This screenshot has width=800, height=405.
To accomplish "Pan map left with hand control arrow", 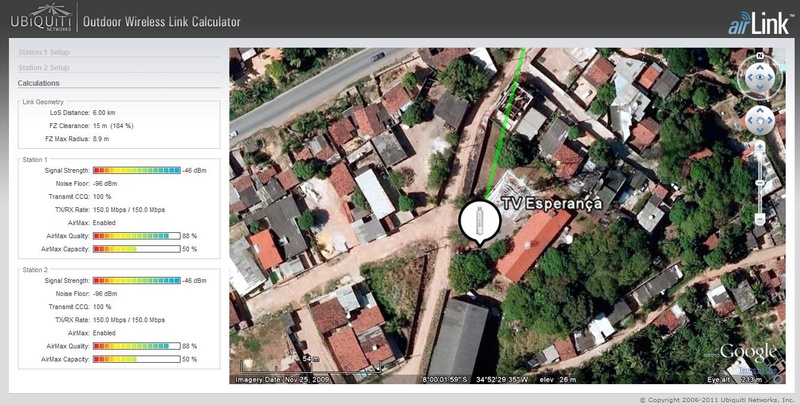I will click(750, 121).
